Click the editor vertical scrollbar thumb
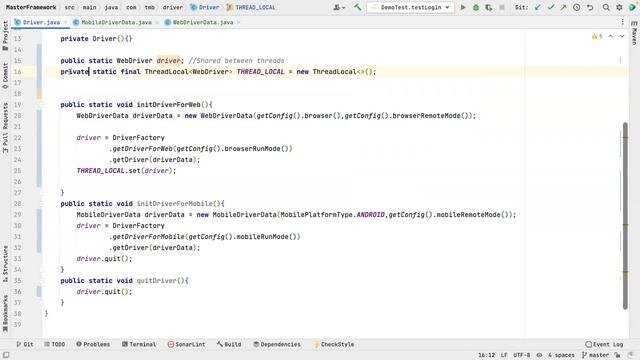The image size is (640, 360). click(625, 216)
